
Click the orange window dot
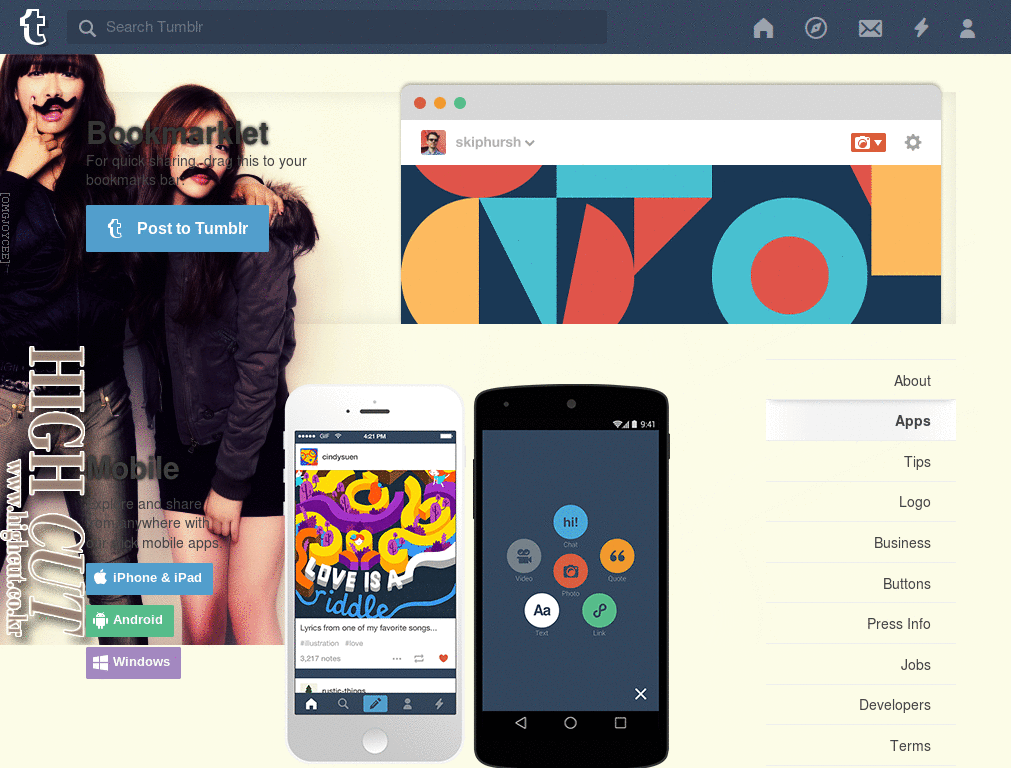click(440, 103)
